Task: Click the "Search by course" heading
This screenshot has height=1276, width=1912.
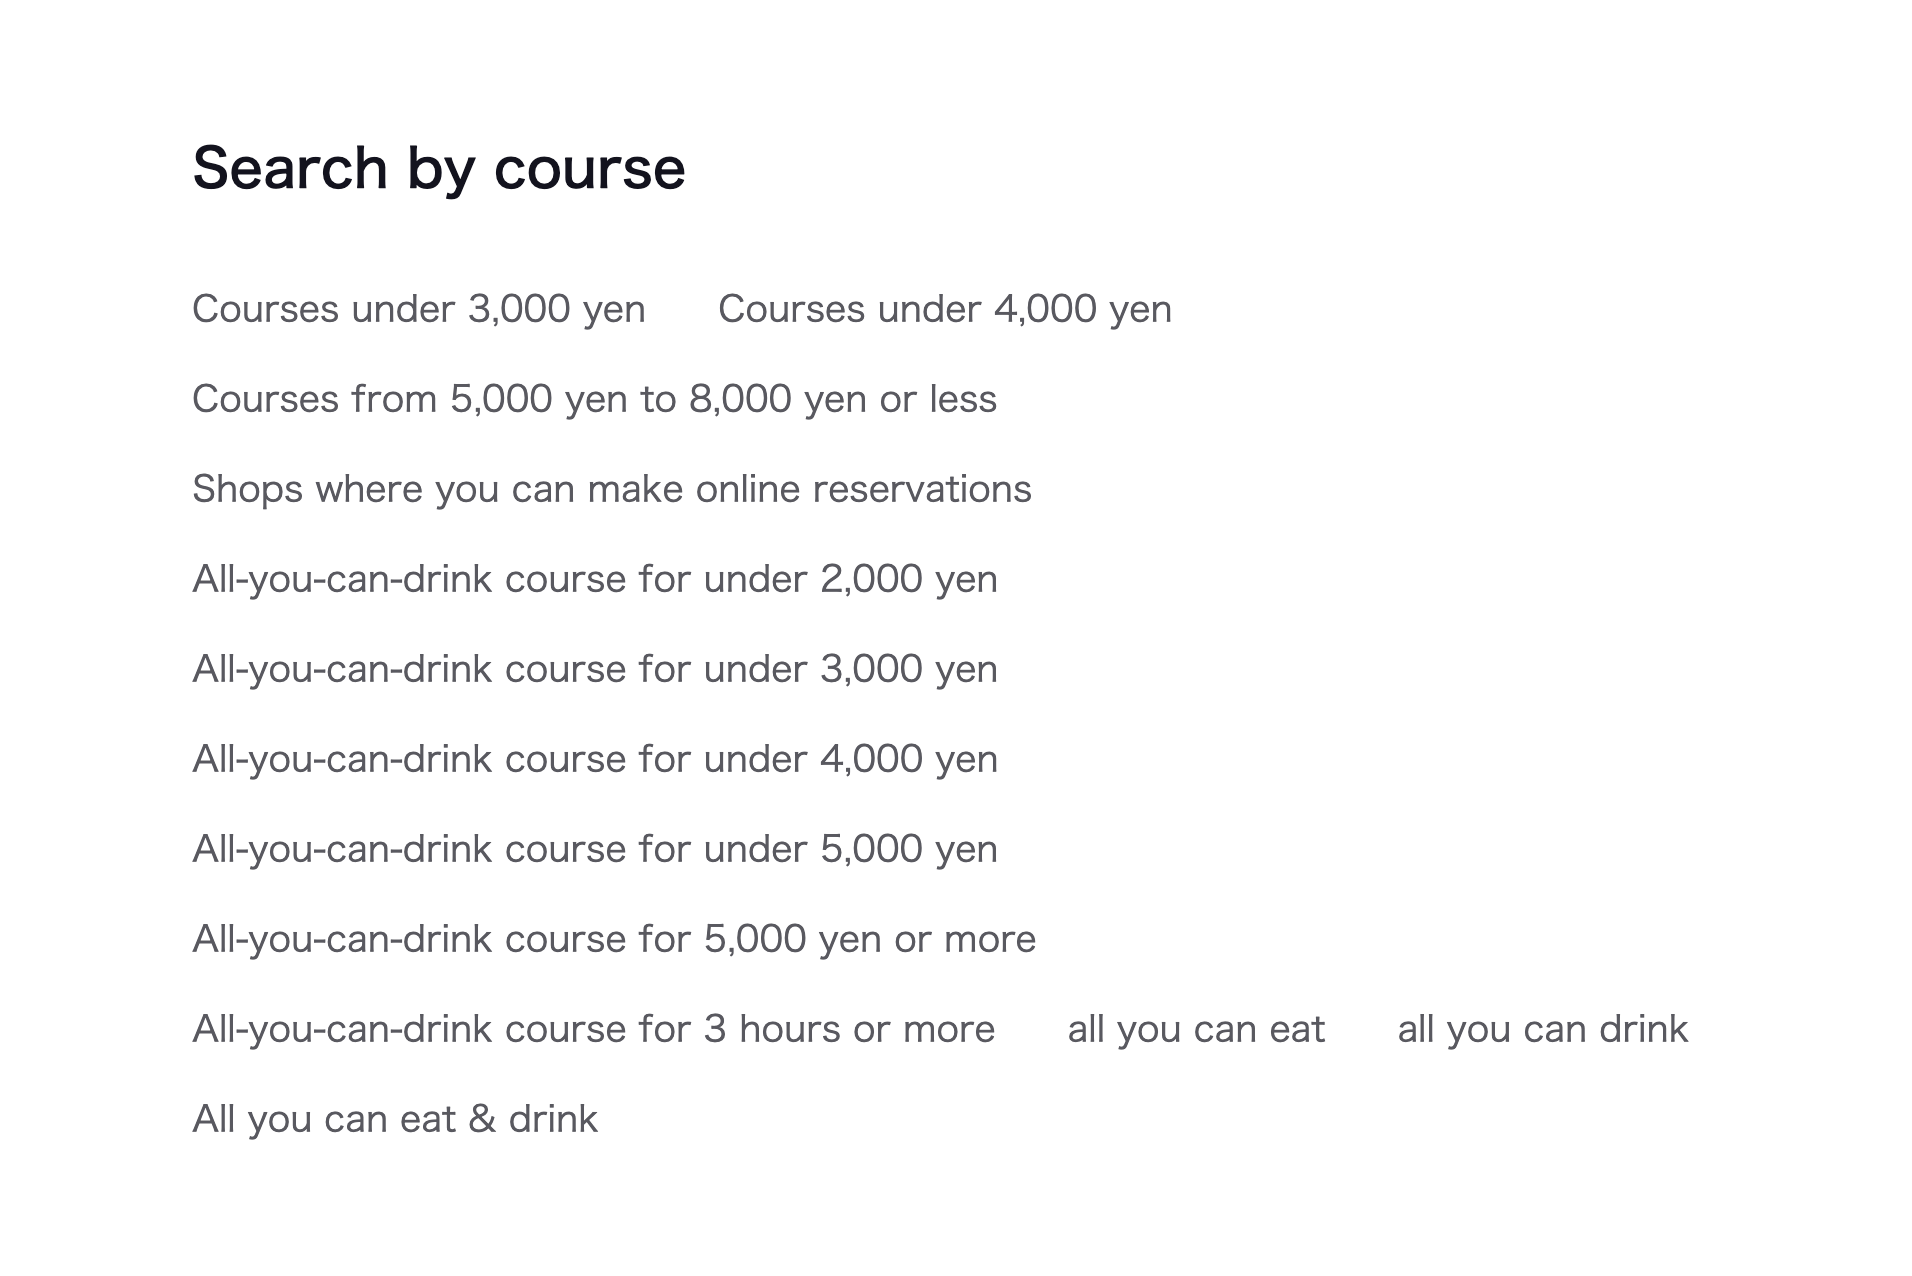Action: tap(438, 167)
